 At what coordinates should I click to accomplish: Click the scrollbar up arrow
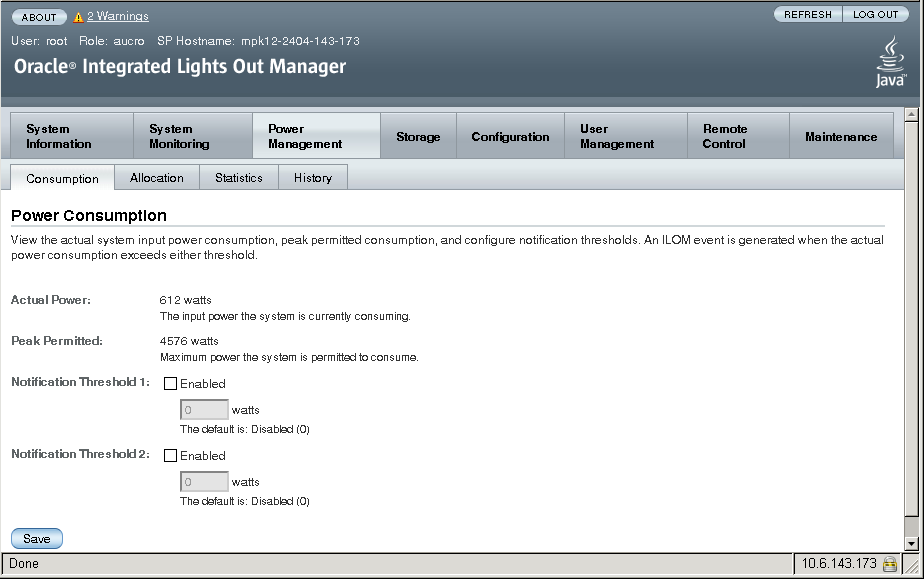pyautogui.click(x=912, y=114)
